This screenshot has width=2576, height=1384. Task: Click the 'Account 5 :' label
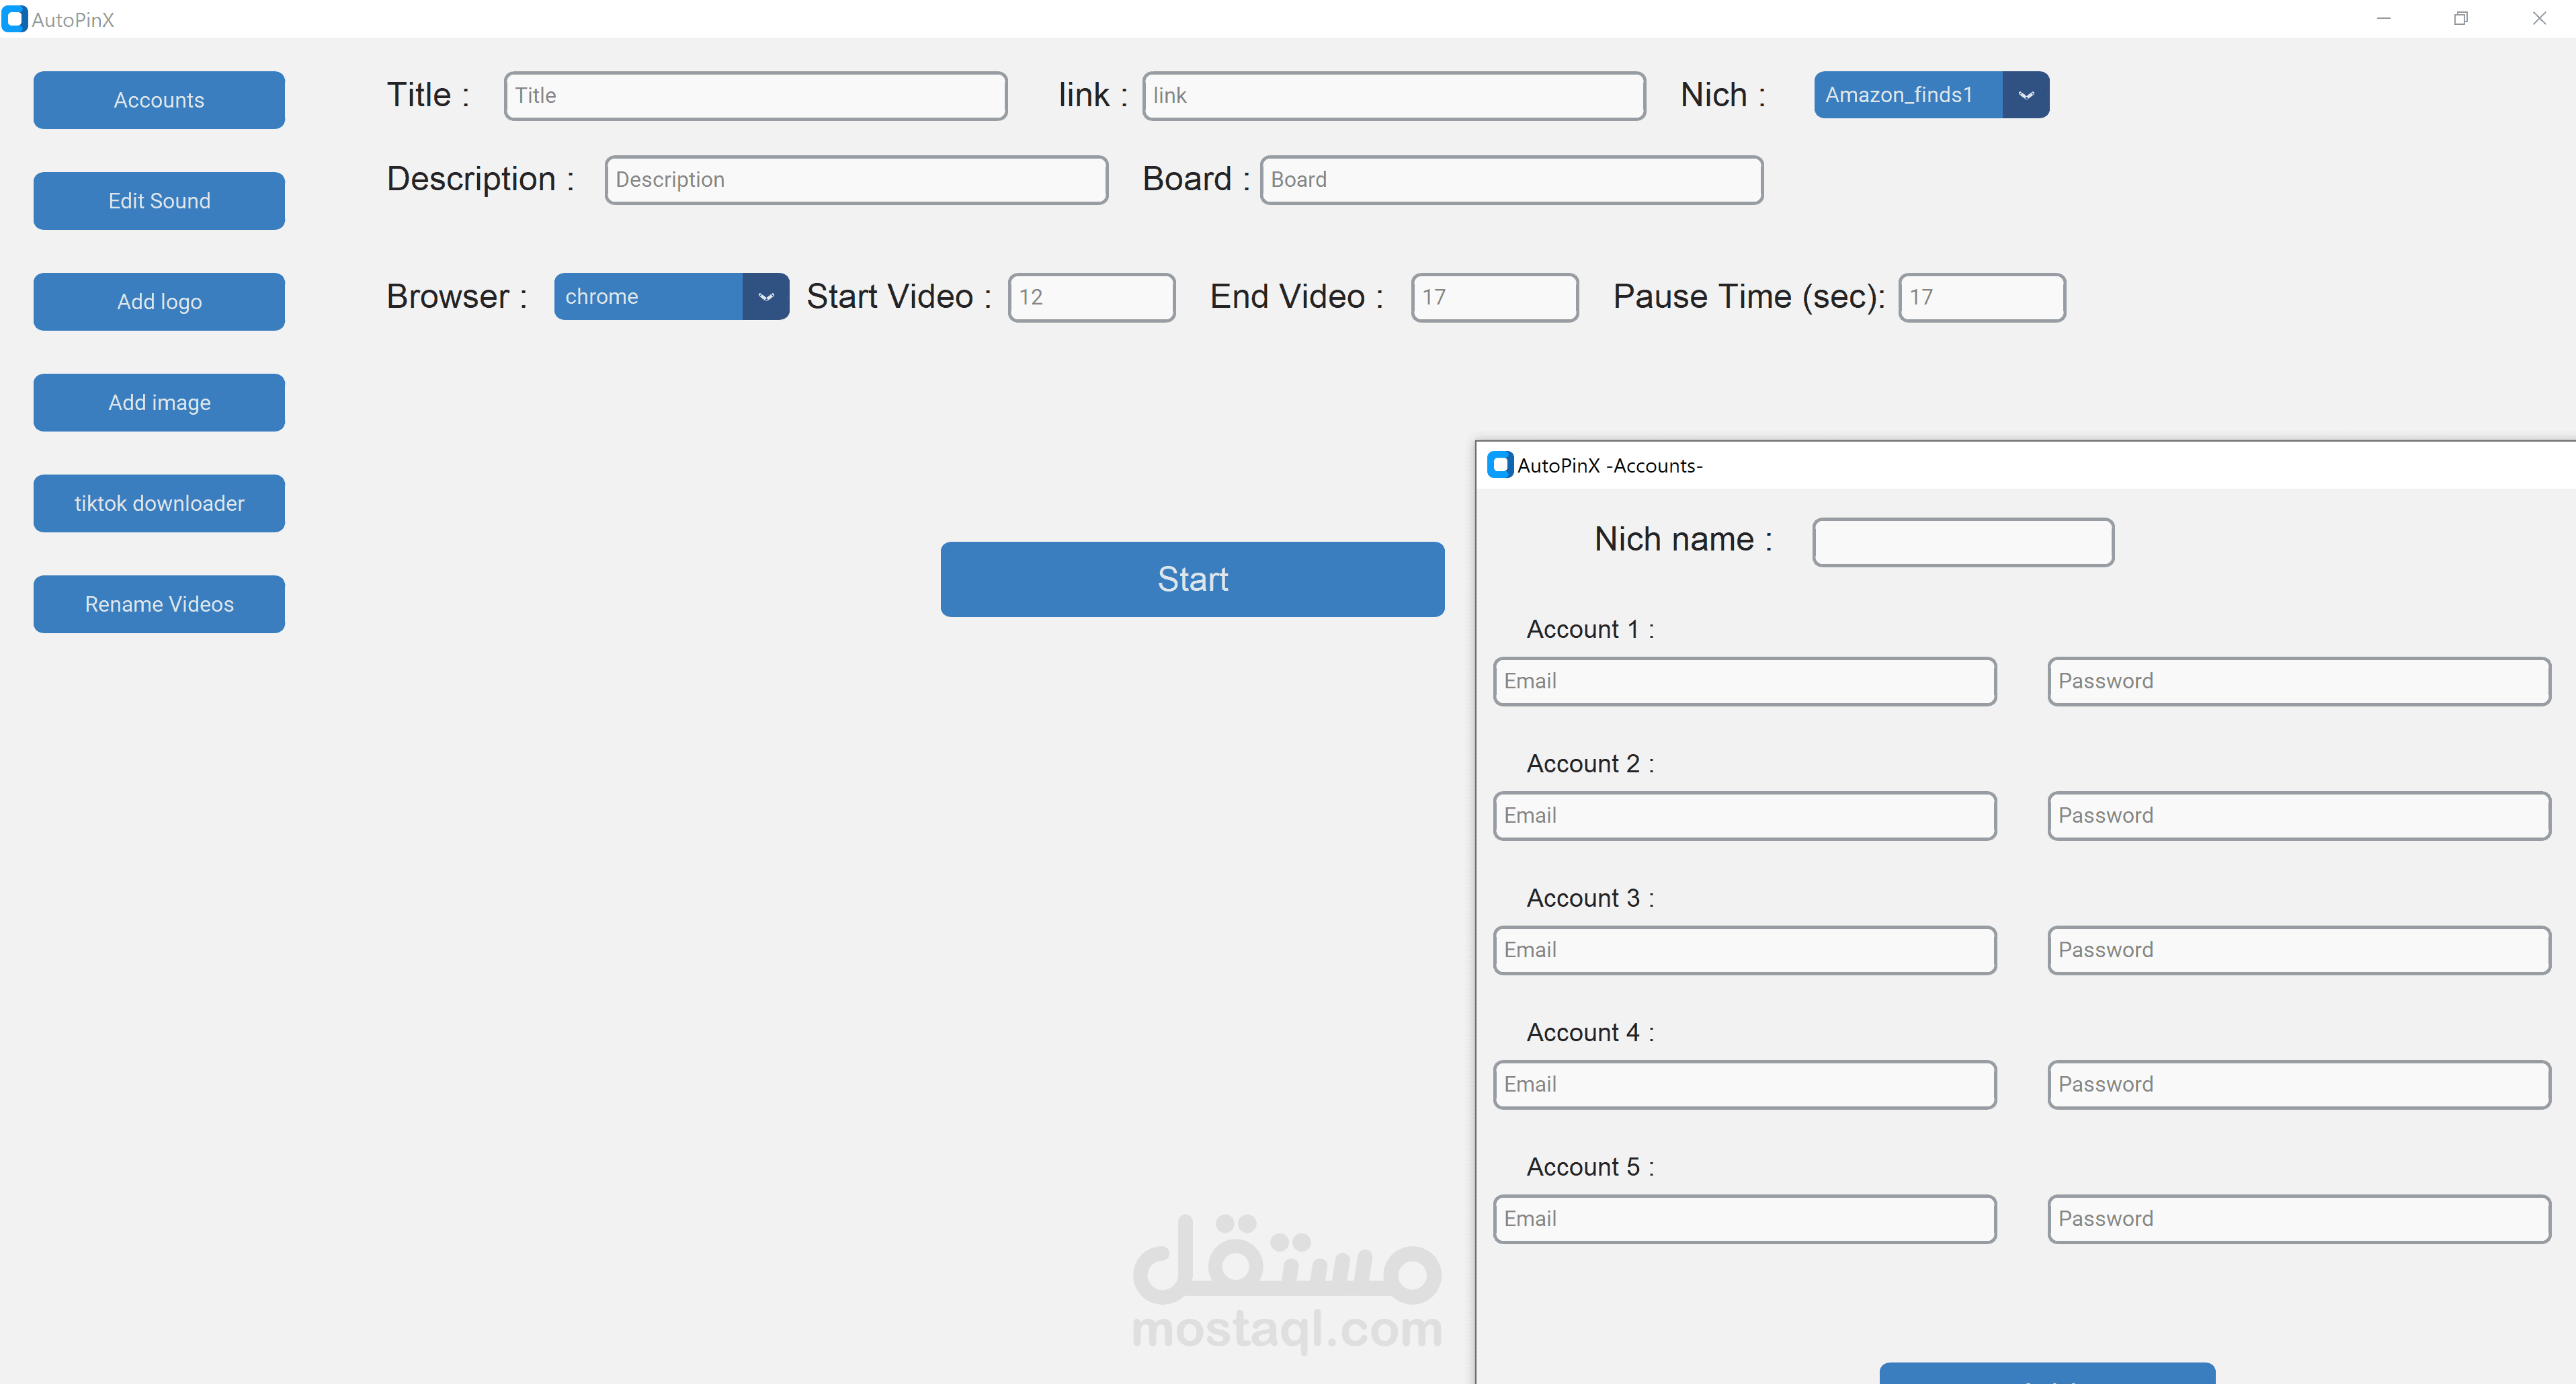[x=1590, y=1168]
